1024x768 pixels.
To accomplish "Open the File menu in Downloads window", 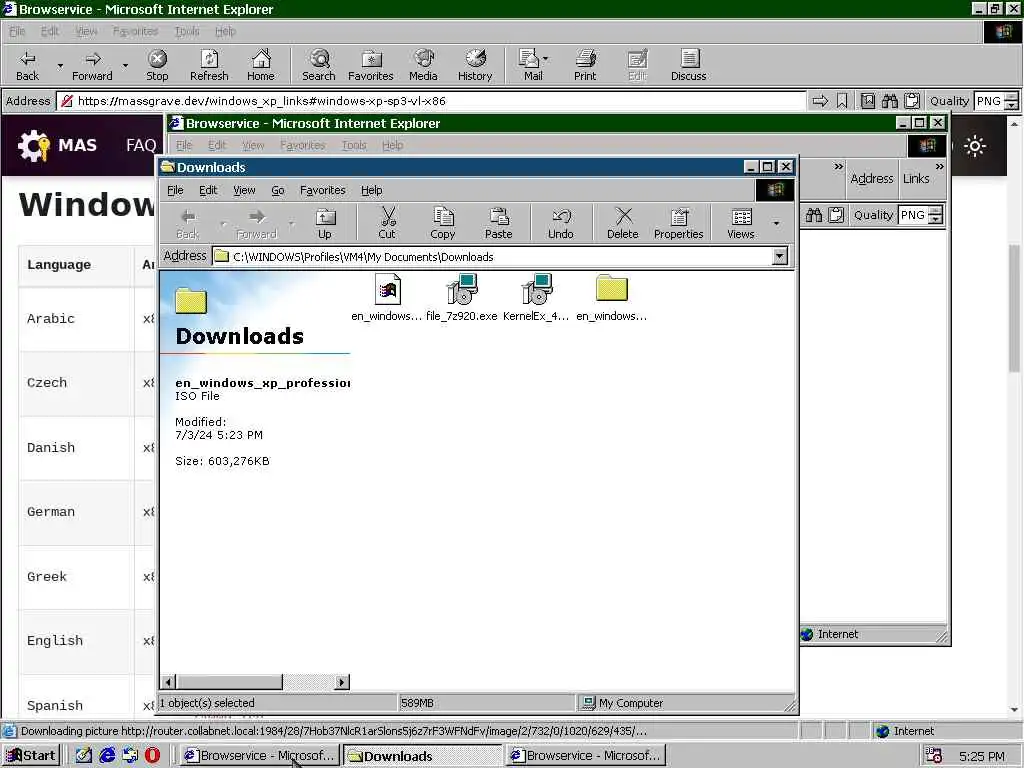I will (175, 190).
